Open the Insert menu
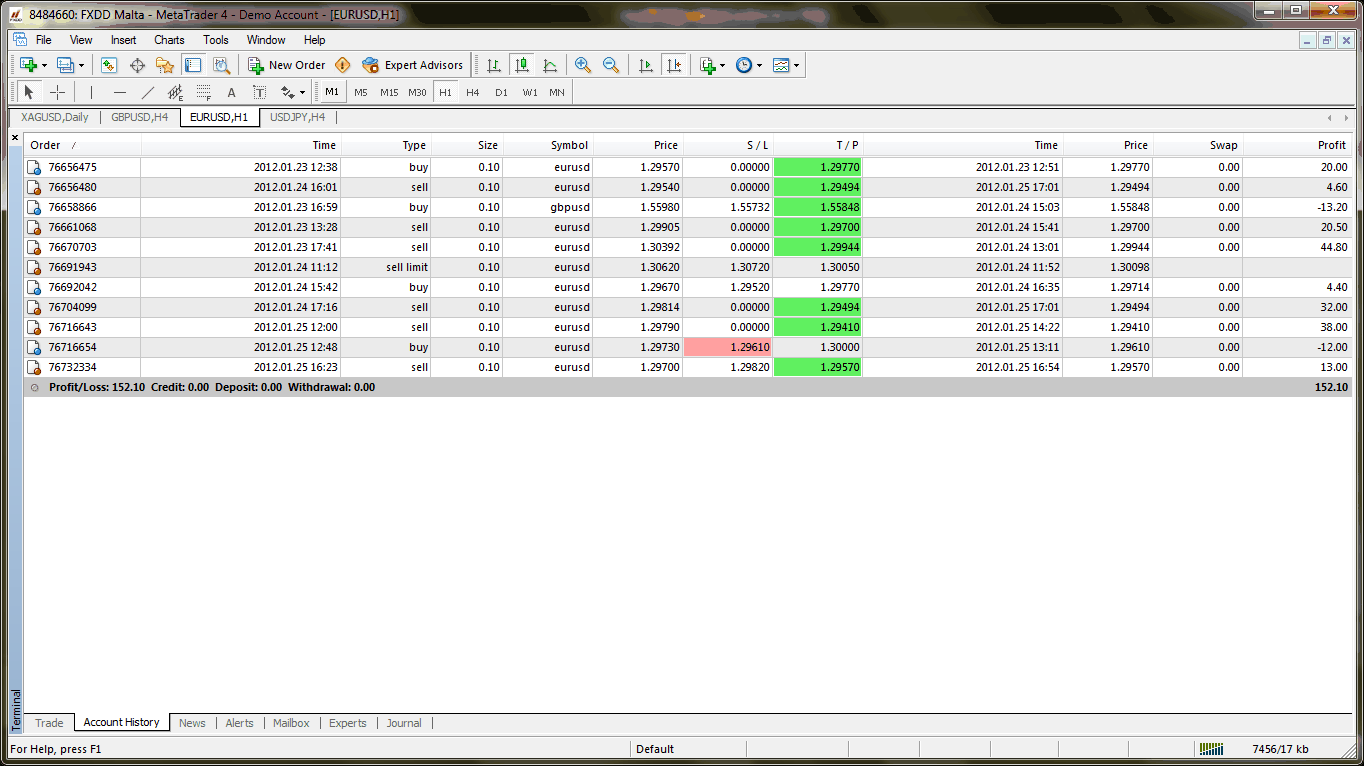The width and height of the screenshot is (1364, 766). tap(123, 40)
